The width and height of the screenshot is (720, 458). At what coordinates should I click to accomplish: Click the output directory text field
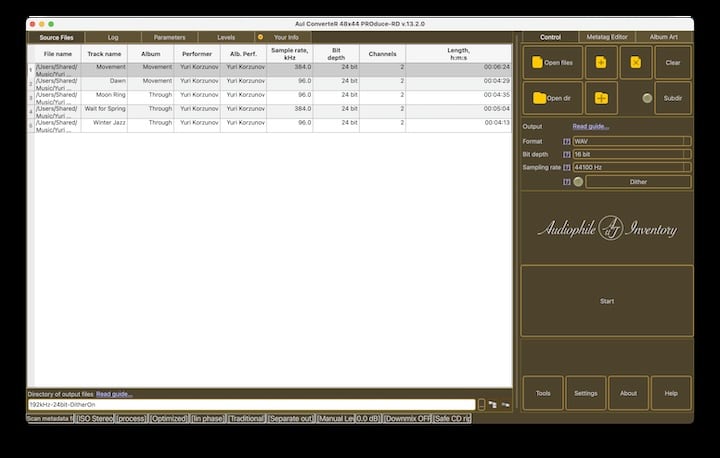pyautogui.click(x=251, y=405)
